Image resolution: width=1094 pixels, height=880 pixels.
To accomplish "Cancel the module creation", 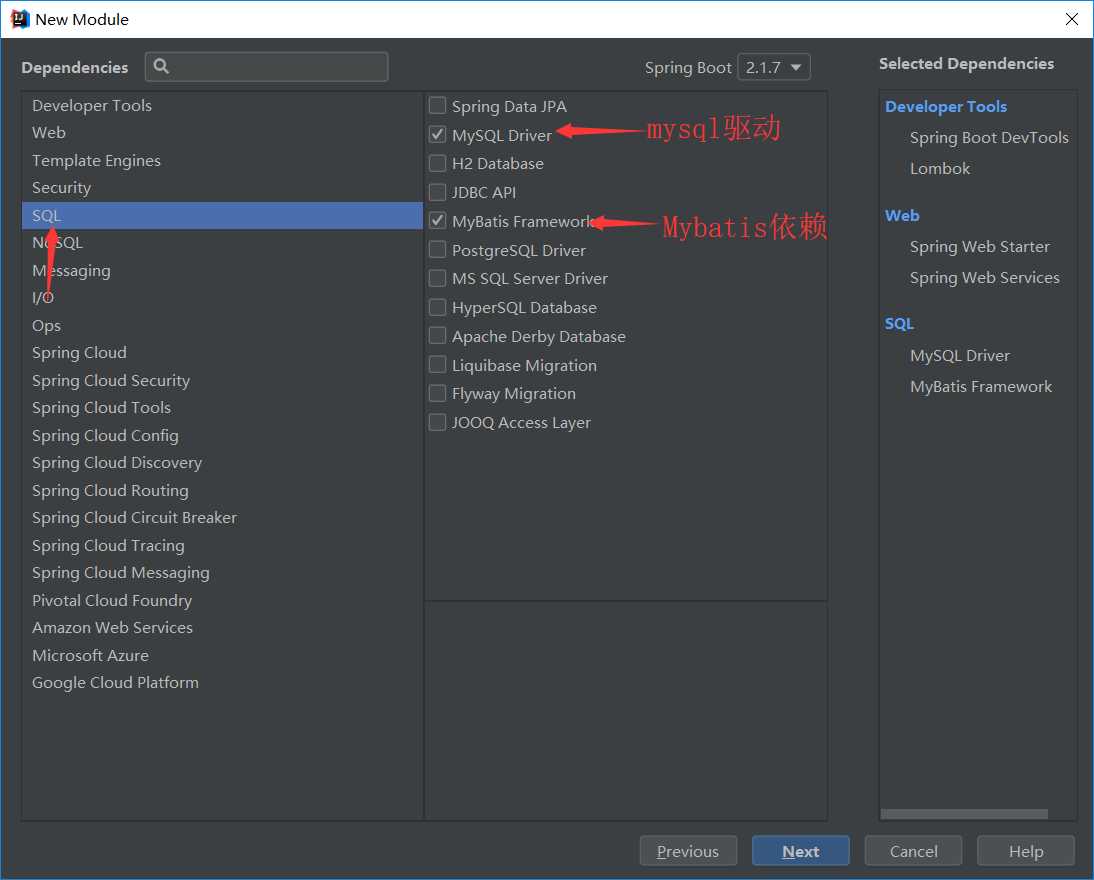I will pos(913,851).
